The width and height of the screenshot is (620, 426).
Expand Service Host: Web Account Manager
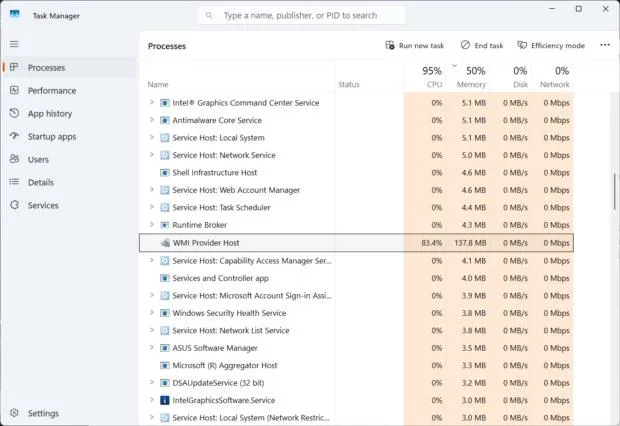pyautogui.click(x=151, y=189)
